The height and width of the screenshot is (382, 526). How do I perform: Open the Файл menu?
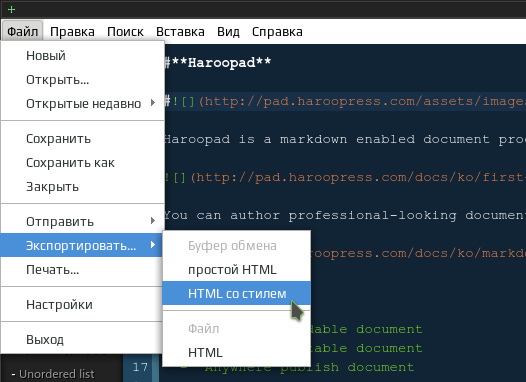click(x=22, y=32)
